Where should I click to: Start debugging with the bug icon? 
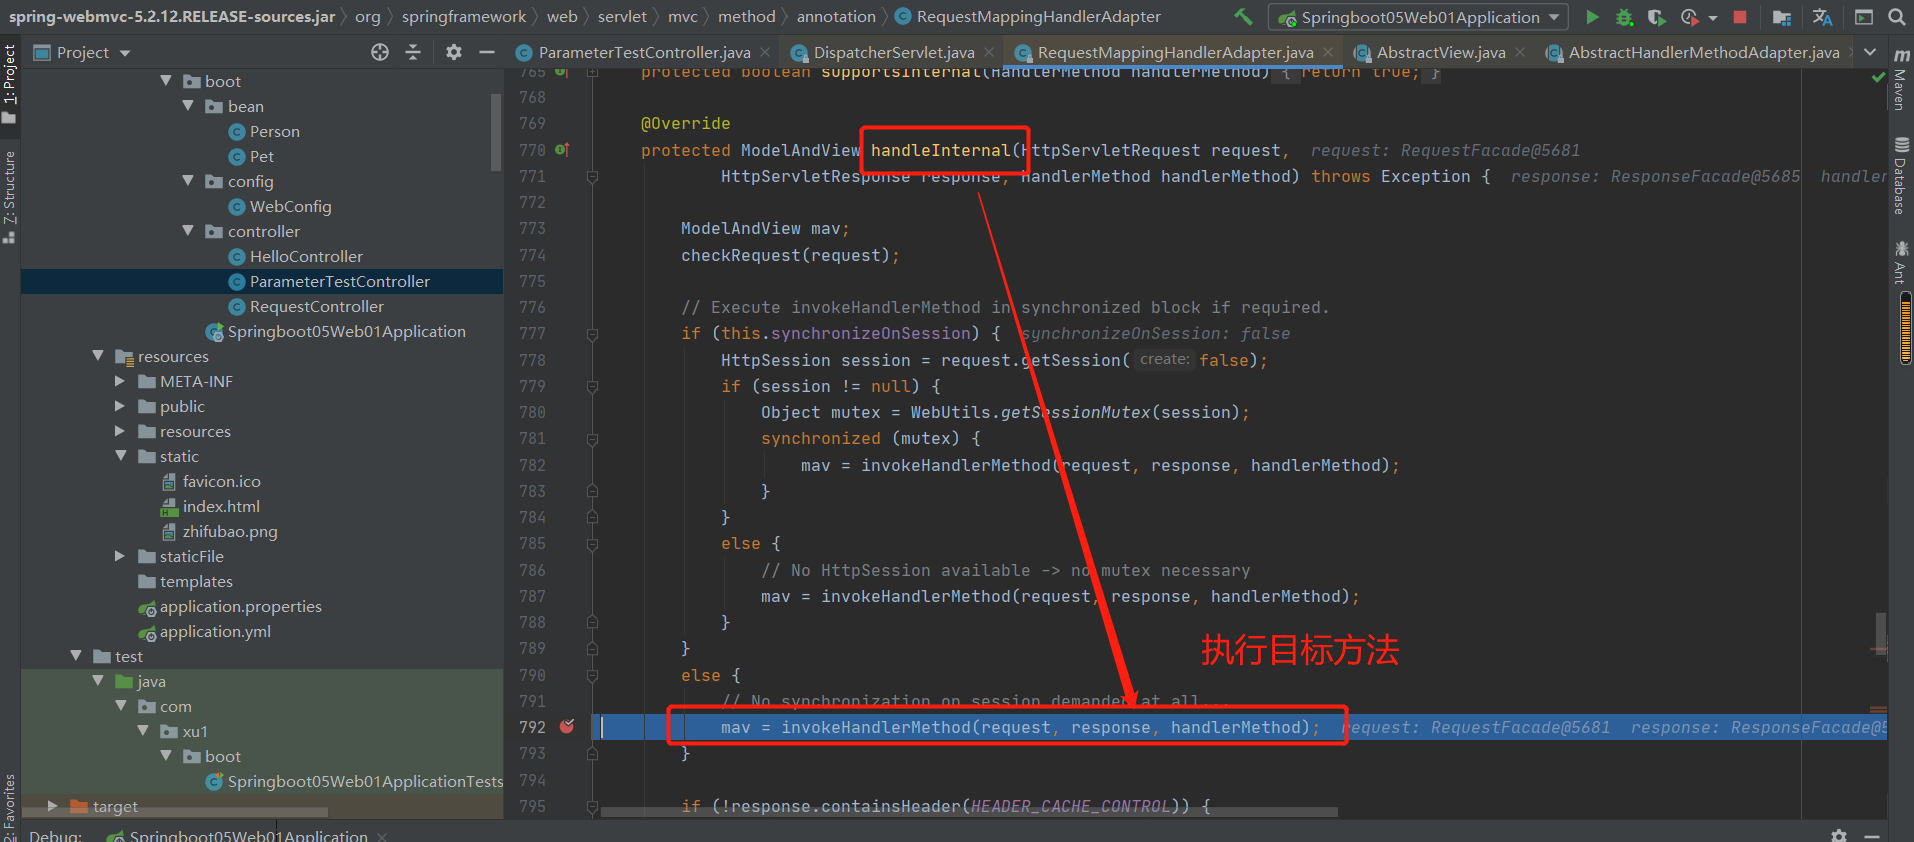[1624, 17]
